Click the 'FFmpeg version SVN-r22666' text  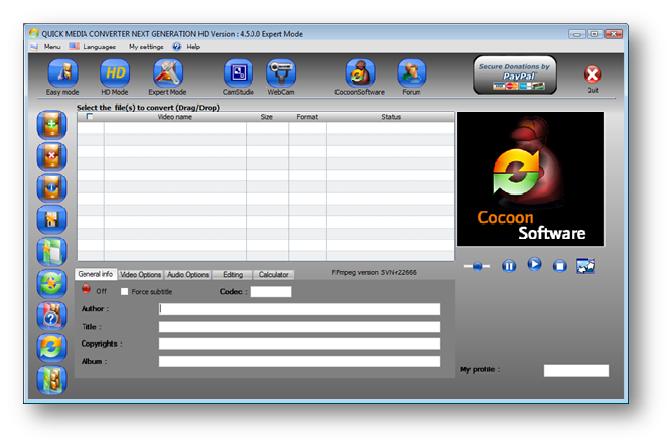(374, 272)
